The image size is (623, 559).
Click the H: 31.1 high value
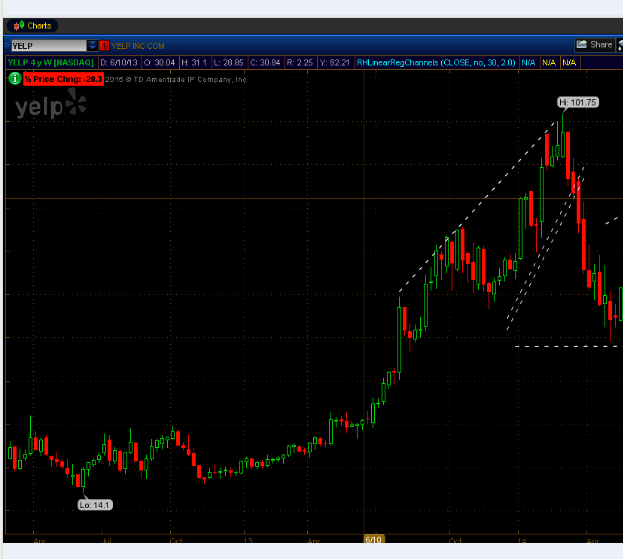(194, 62)
